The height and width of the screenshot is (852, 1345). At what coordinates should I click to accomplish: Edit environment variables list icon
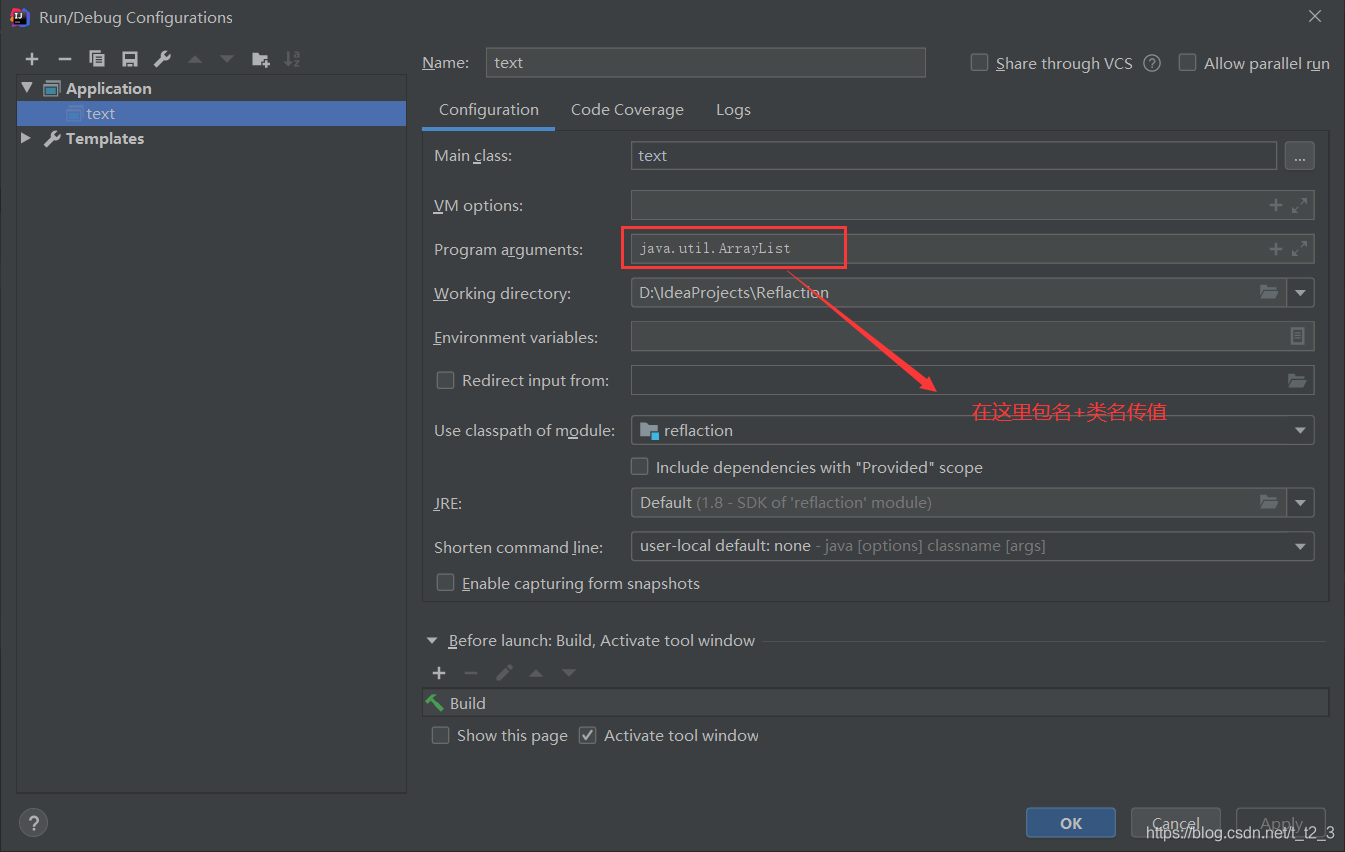click(x=1298, y=337)
